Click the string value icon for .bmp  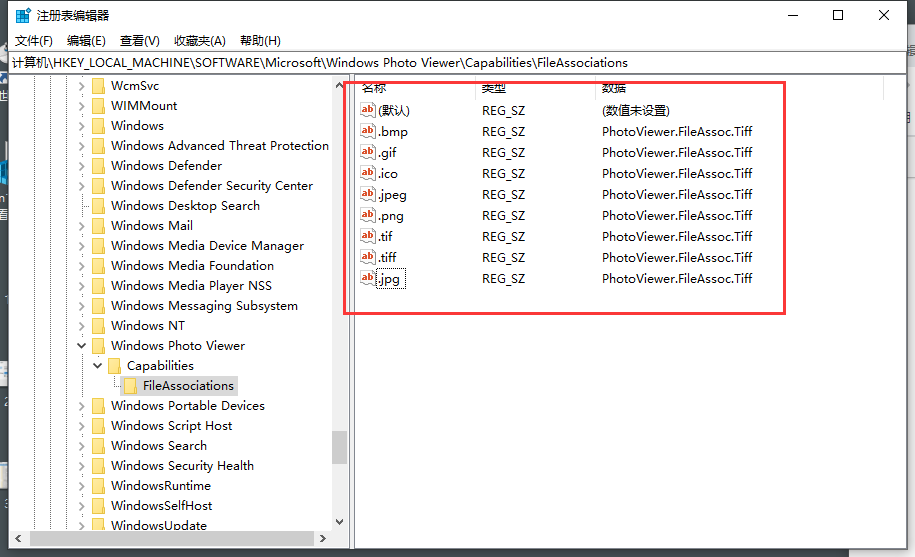click(368, 131)
